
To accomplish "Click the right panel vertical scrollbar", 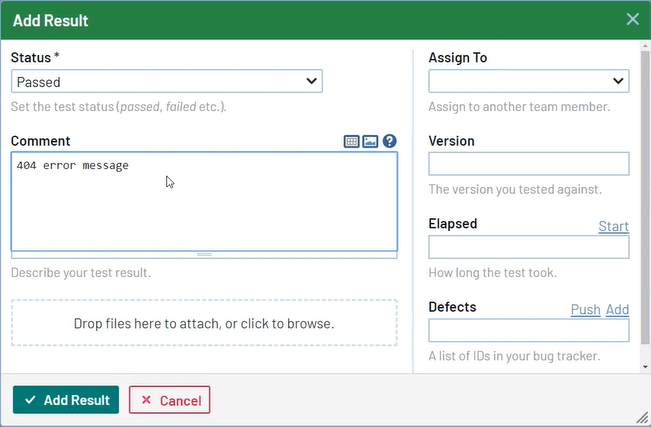I will (x=645, y=200).
